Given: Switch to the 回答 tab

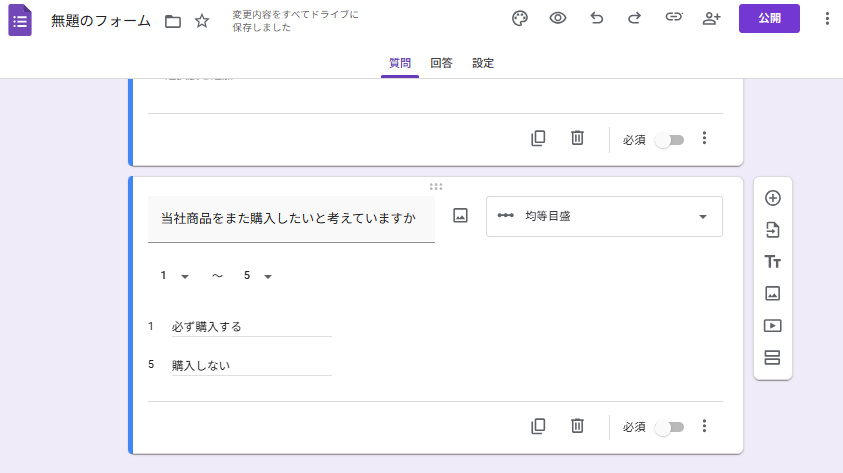Looking at the screenshot, I should coord(441,63).
